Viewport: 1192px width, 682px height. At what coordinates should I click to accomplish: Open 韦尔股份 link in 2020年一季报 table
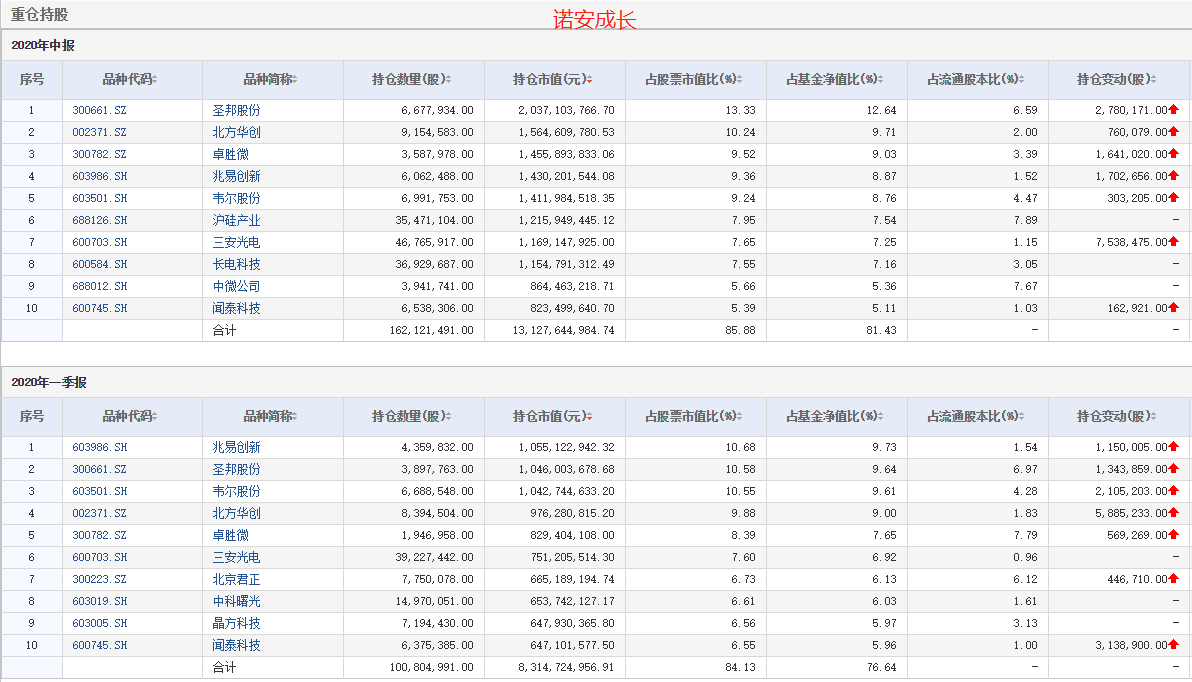236,491
